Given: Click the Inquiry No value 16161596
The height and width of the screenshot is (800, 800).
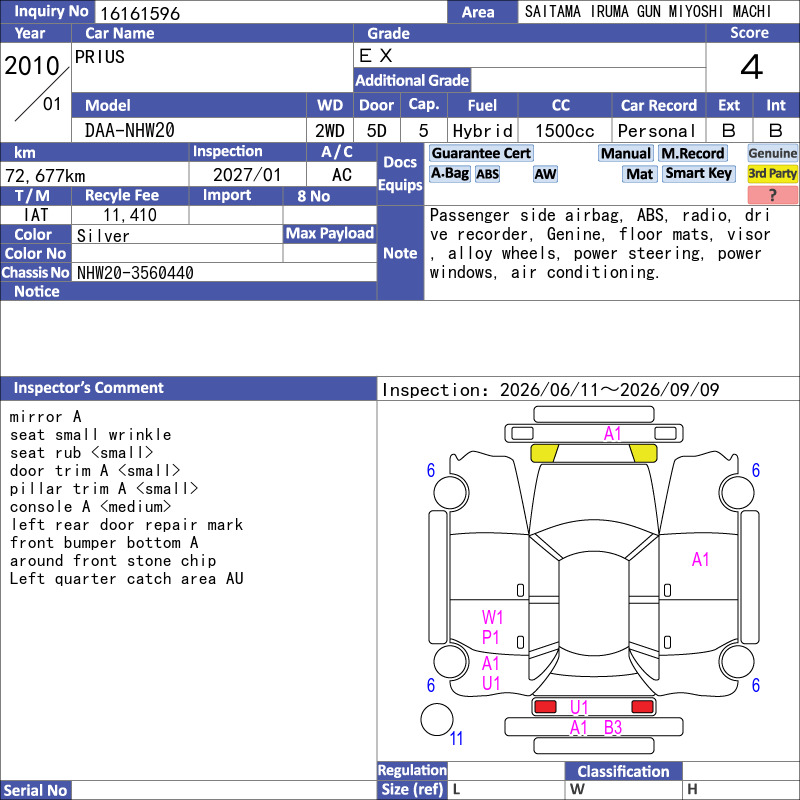Looking at the screenshot, I should (140, 13).
